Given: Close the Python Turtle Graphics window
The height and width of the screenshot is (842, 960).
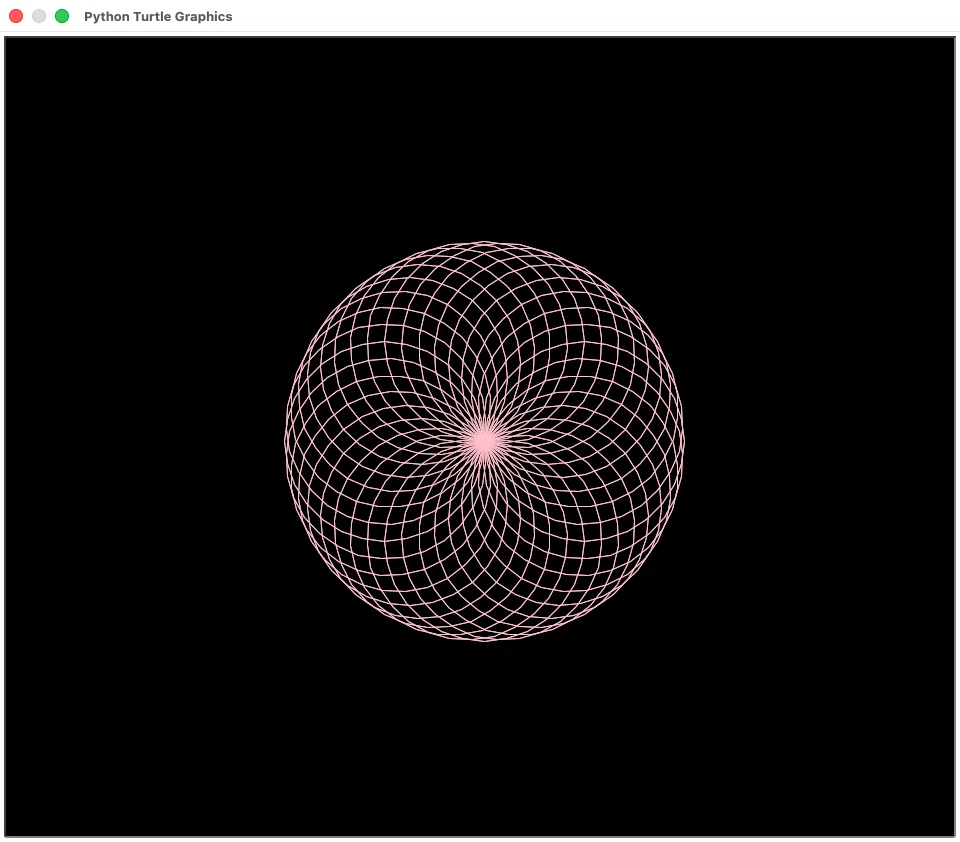Looking at the screenshot, I should click(x=16, y=16).
